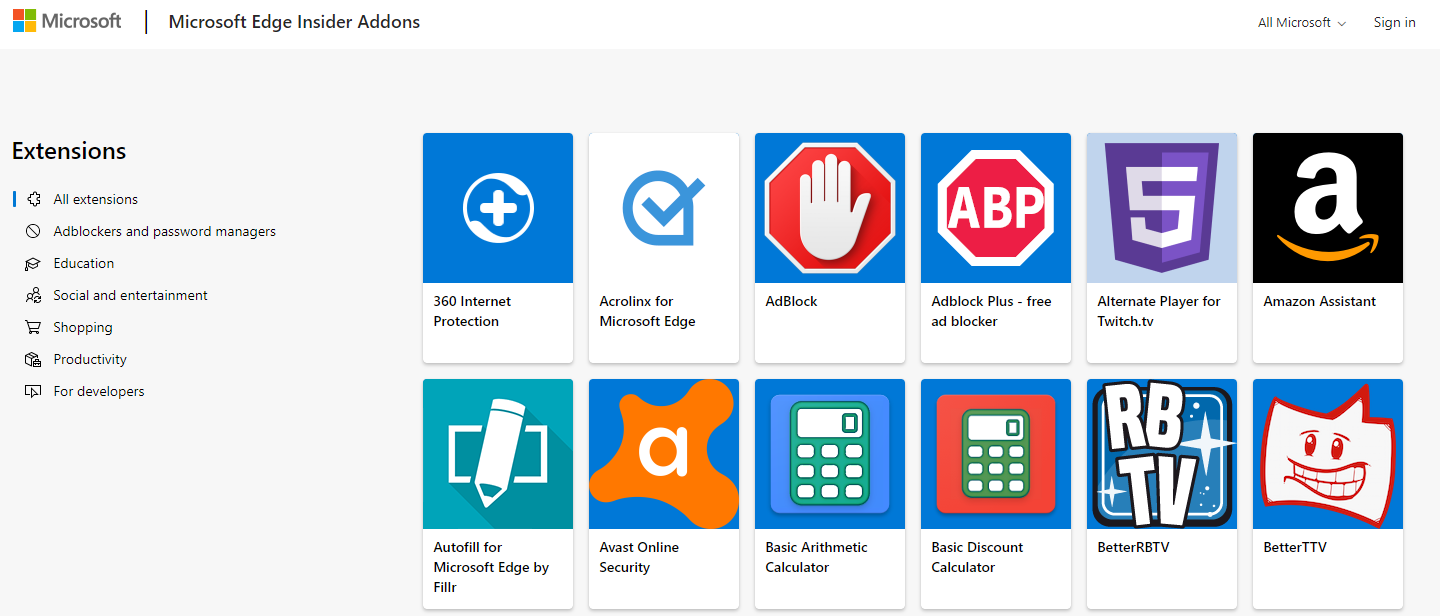This screenshot has height=616, width=1440.
Task: Click the Extensions heading
Action: 69,151
